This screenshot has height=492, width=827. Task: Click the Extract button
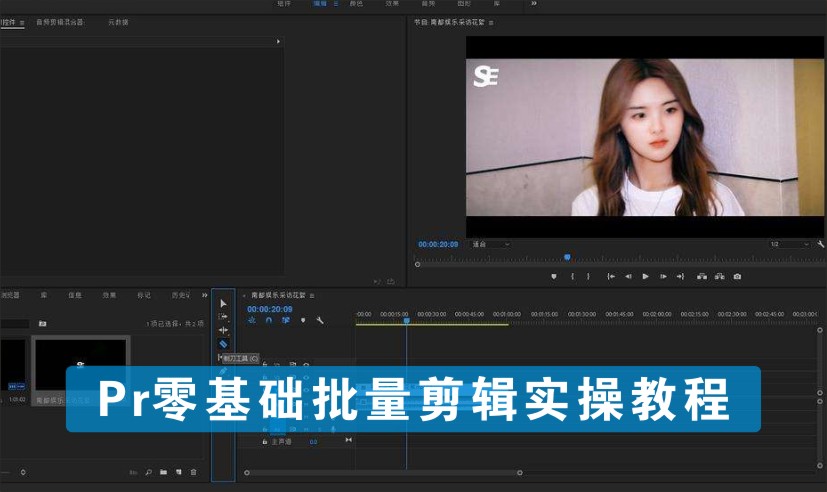pos(719,276)
